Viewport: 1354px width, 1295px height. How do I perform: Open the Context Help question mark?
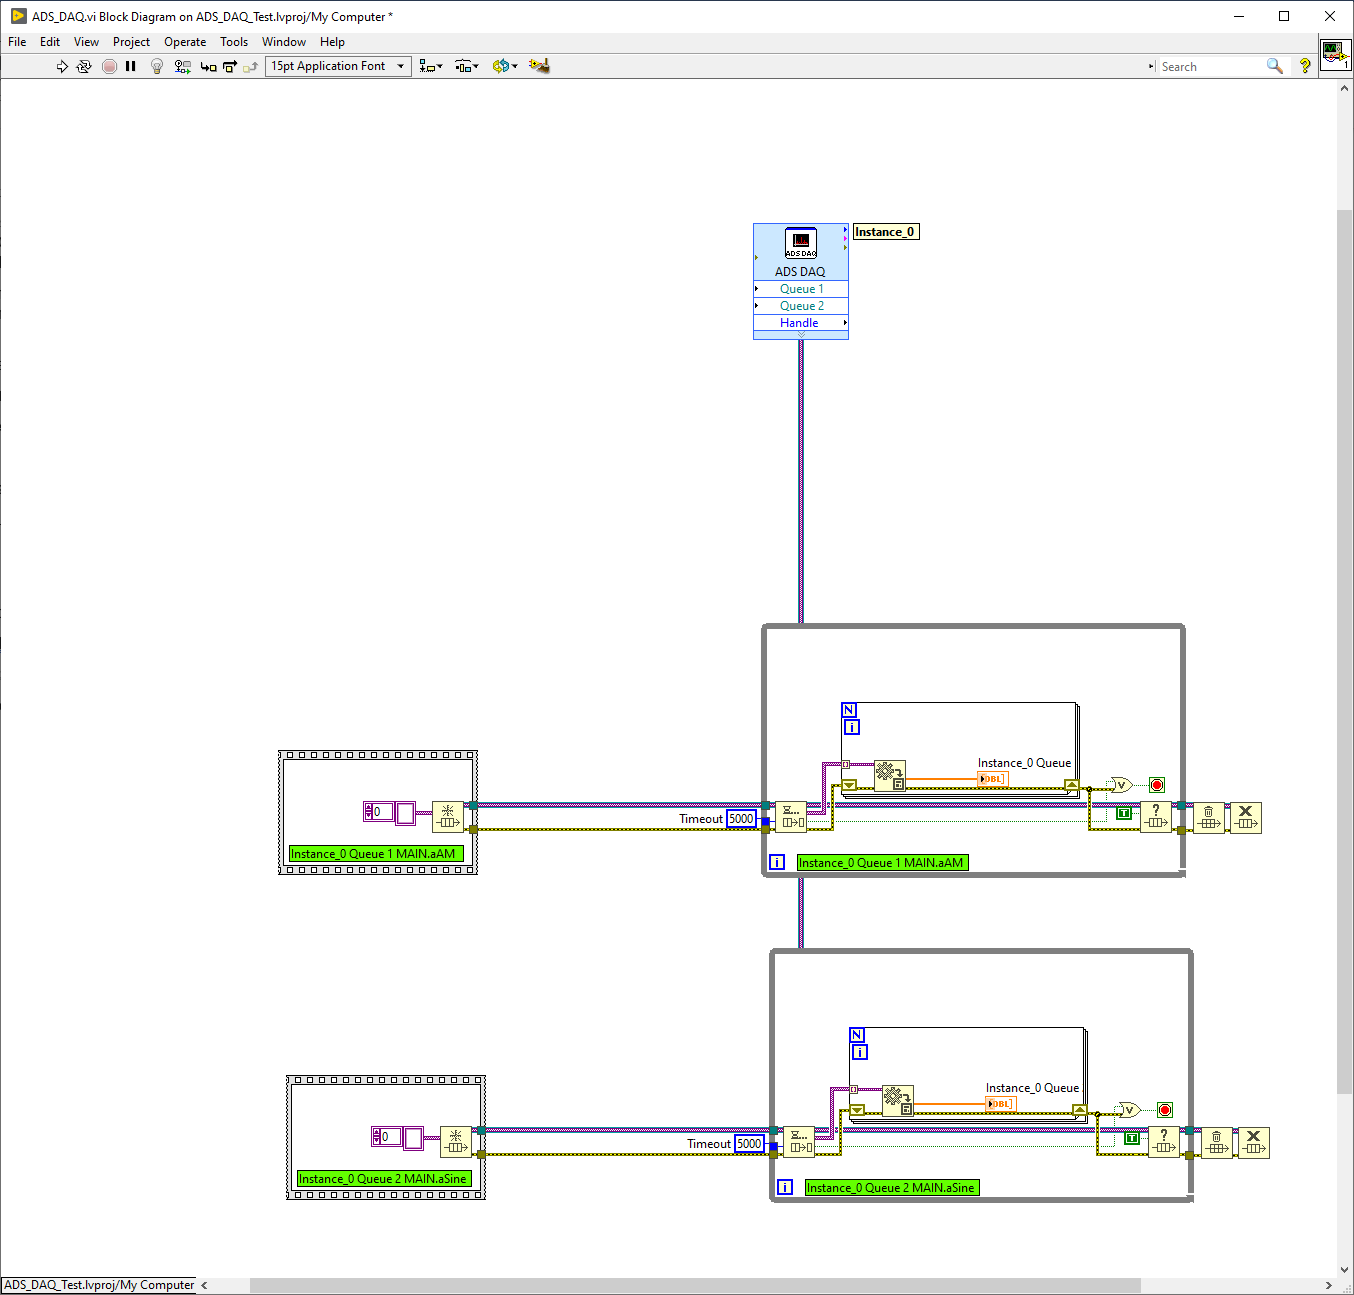pyautogui.click(x=1305, y=66)
